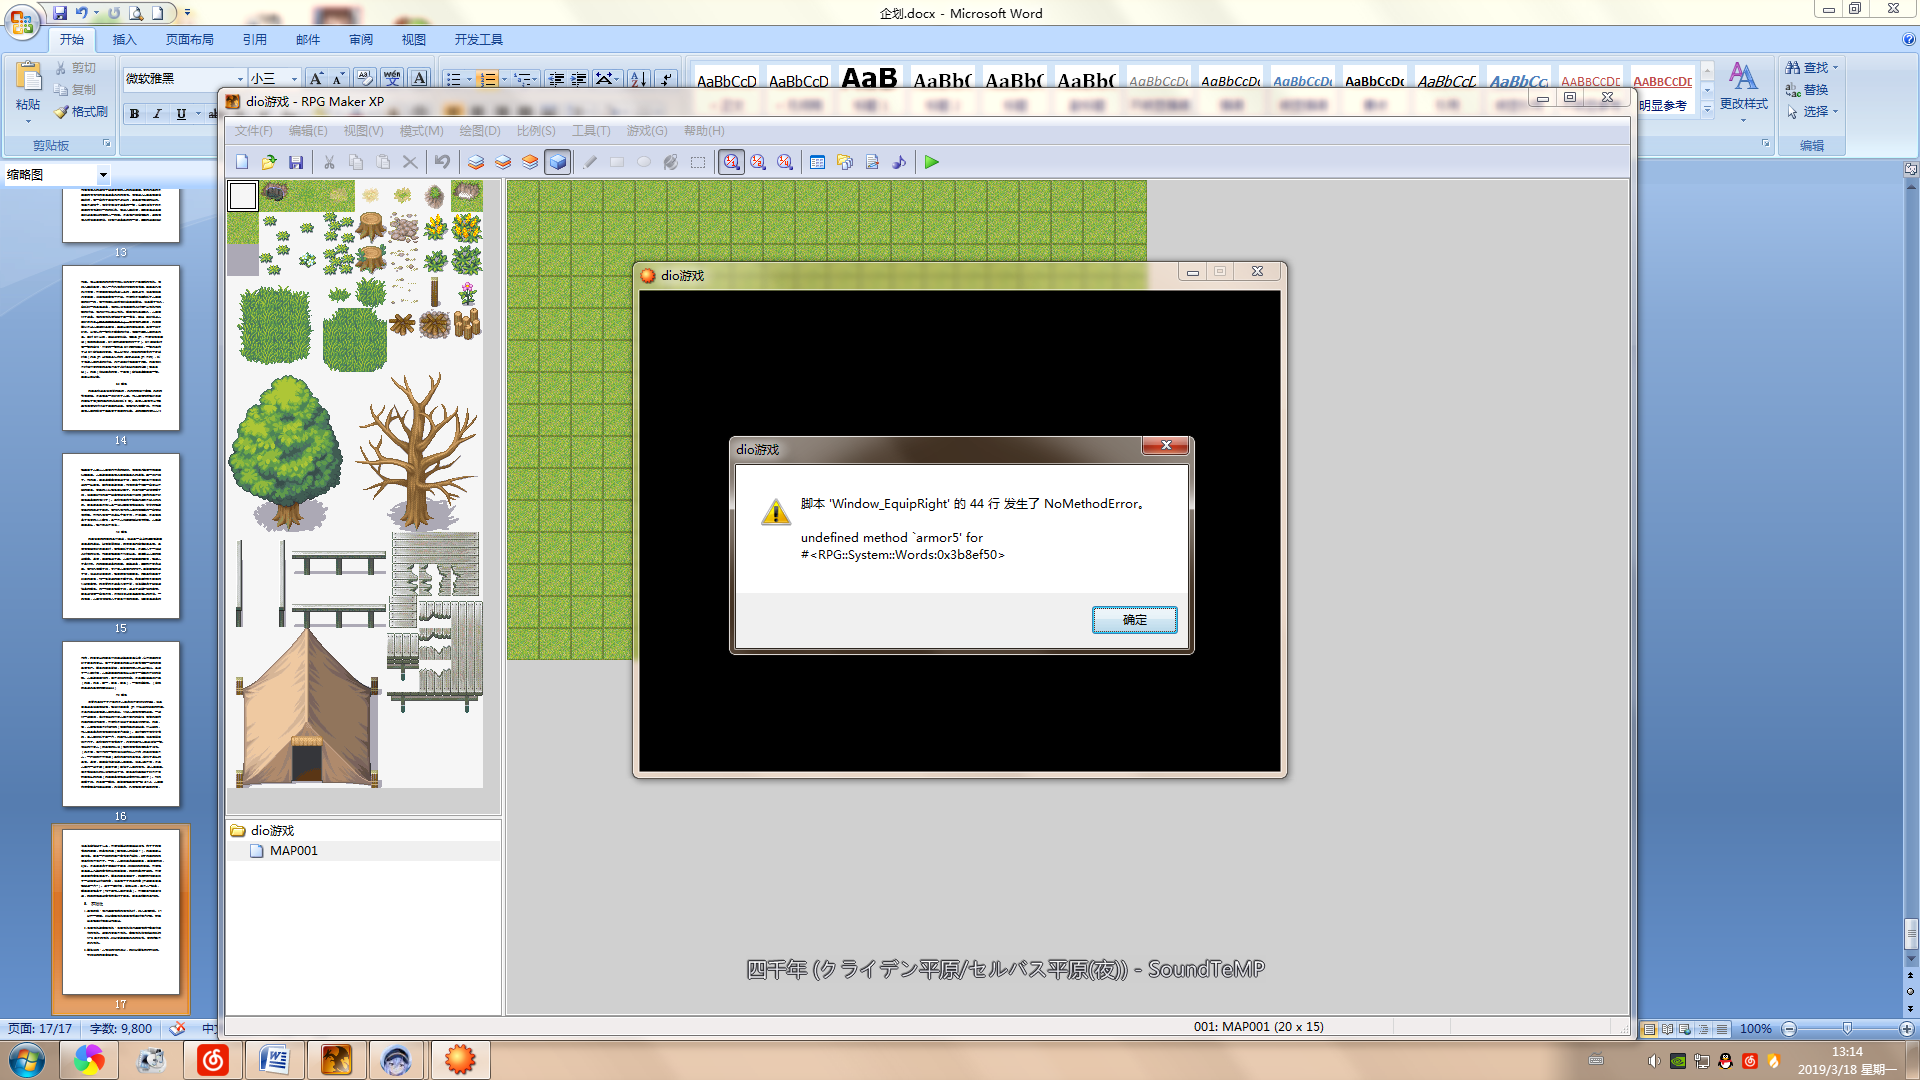Toggle italic formatting in Word
1920x1080 pixels.
click(x=157, y=114)
